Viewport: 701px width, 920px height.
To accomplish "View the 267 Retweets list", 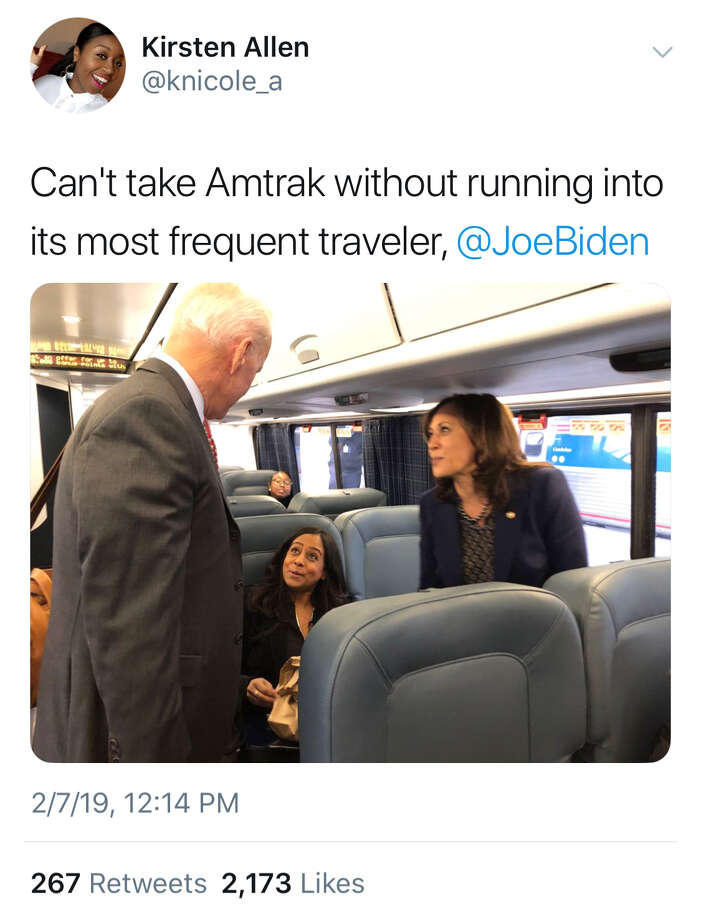I will (x=118, y=883).
